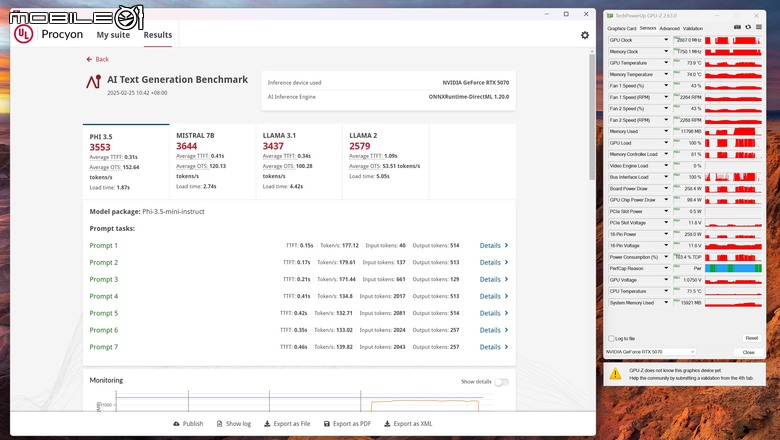This screenshot has height=440, width=780.
Task: Click the Publish cloud icon
Action: (x=176, y=424)
